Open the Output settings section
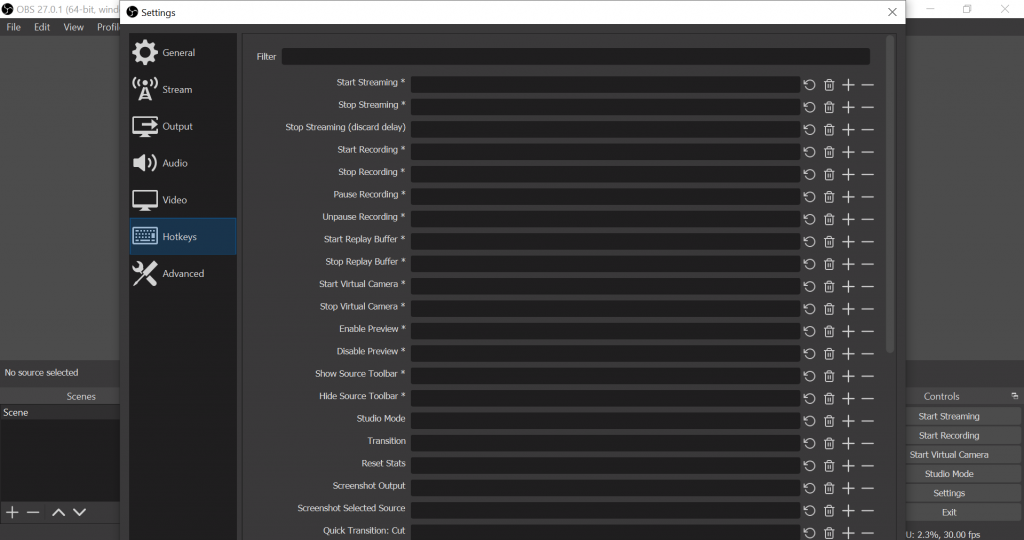This screenshot has height=540, width=1024. pos(183,126)
